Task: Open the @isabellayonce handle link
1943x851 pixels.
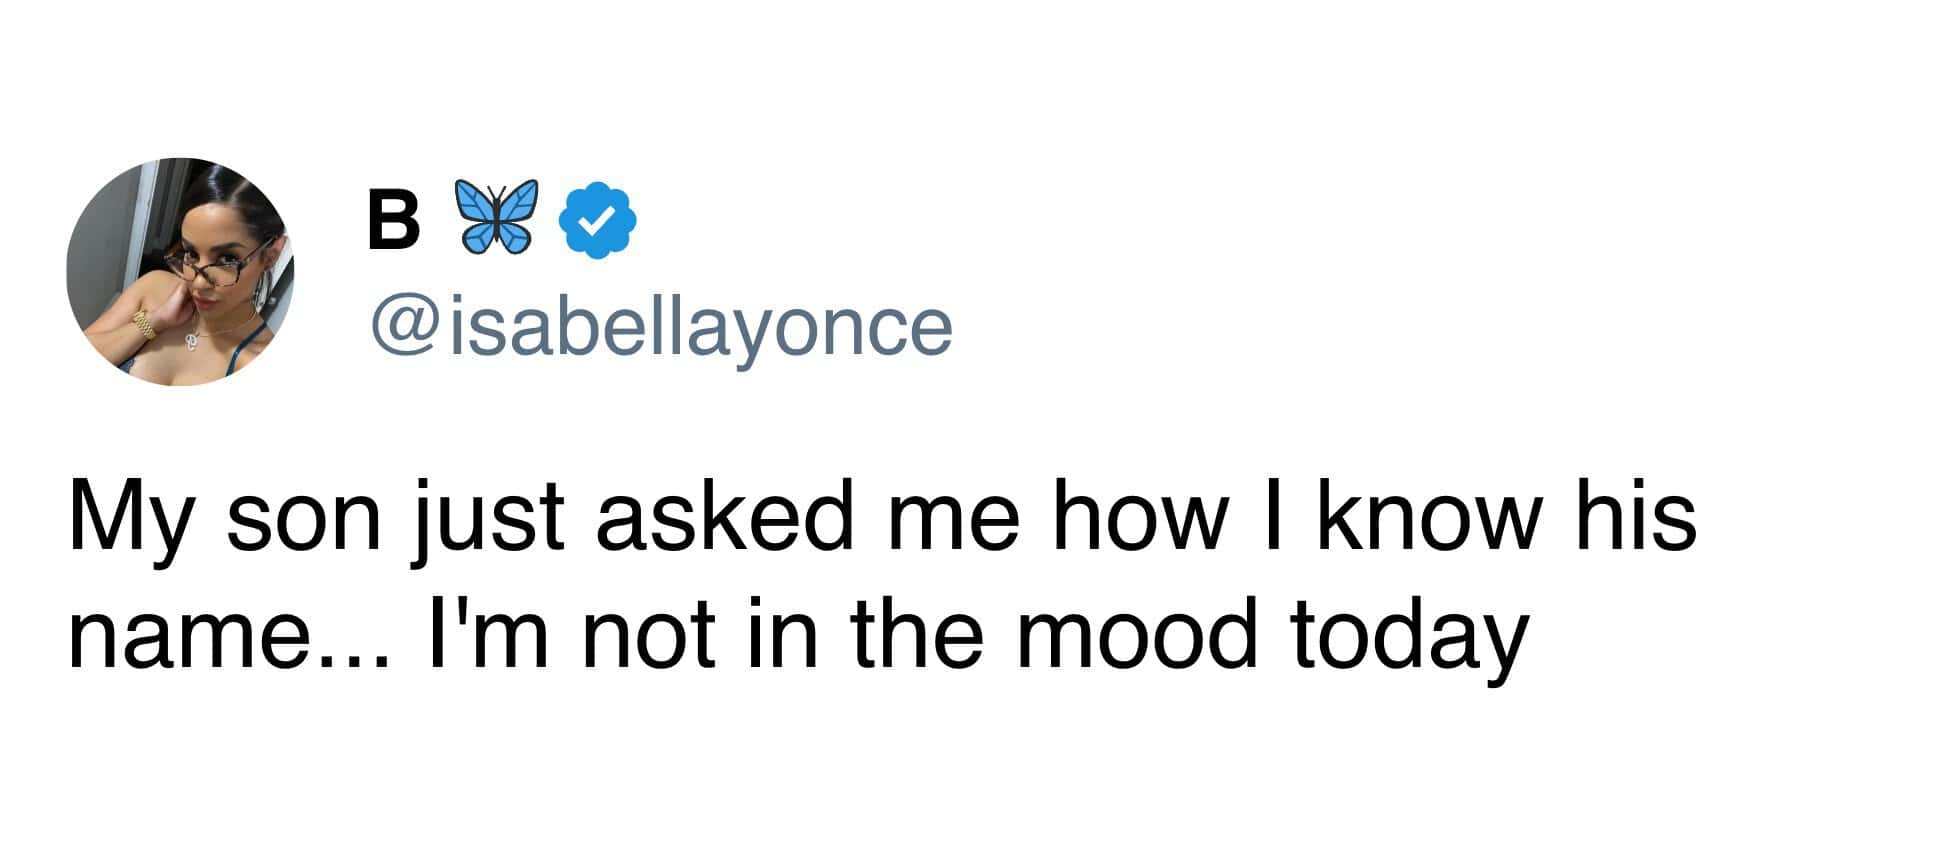Action: [x=661, y=326]
